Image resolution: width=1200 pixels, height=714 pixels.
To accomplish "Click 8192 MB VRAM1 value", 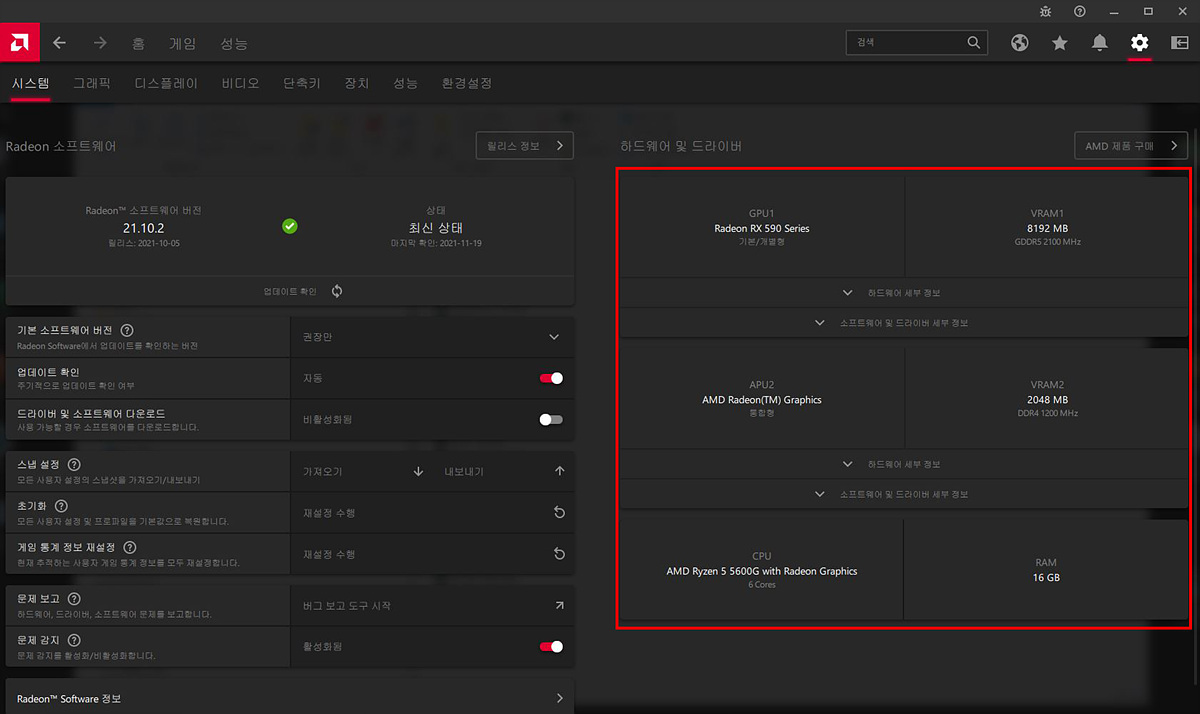I will [x=1047, y=228].
